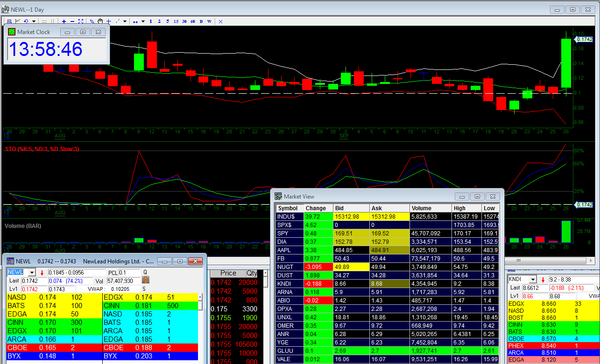Set chart interval to 15 minutes
The width and height of the screenshot is (600, 364).
(176, 21)
